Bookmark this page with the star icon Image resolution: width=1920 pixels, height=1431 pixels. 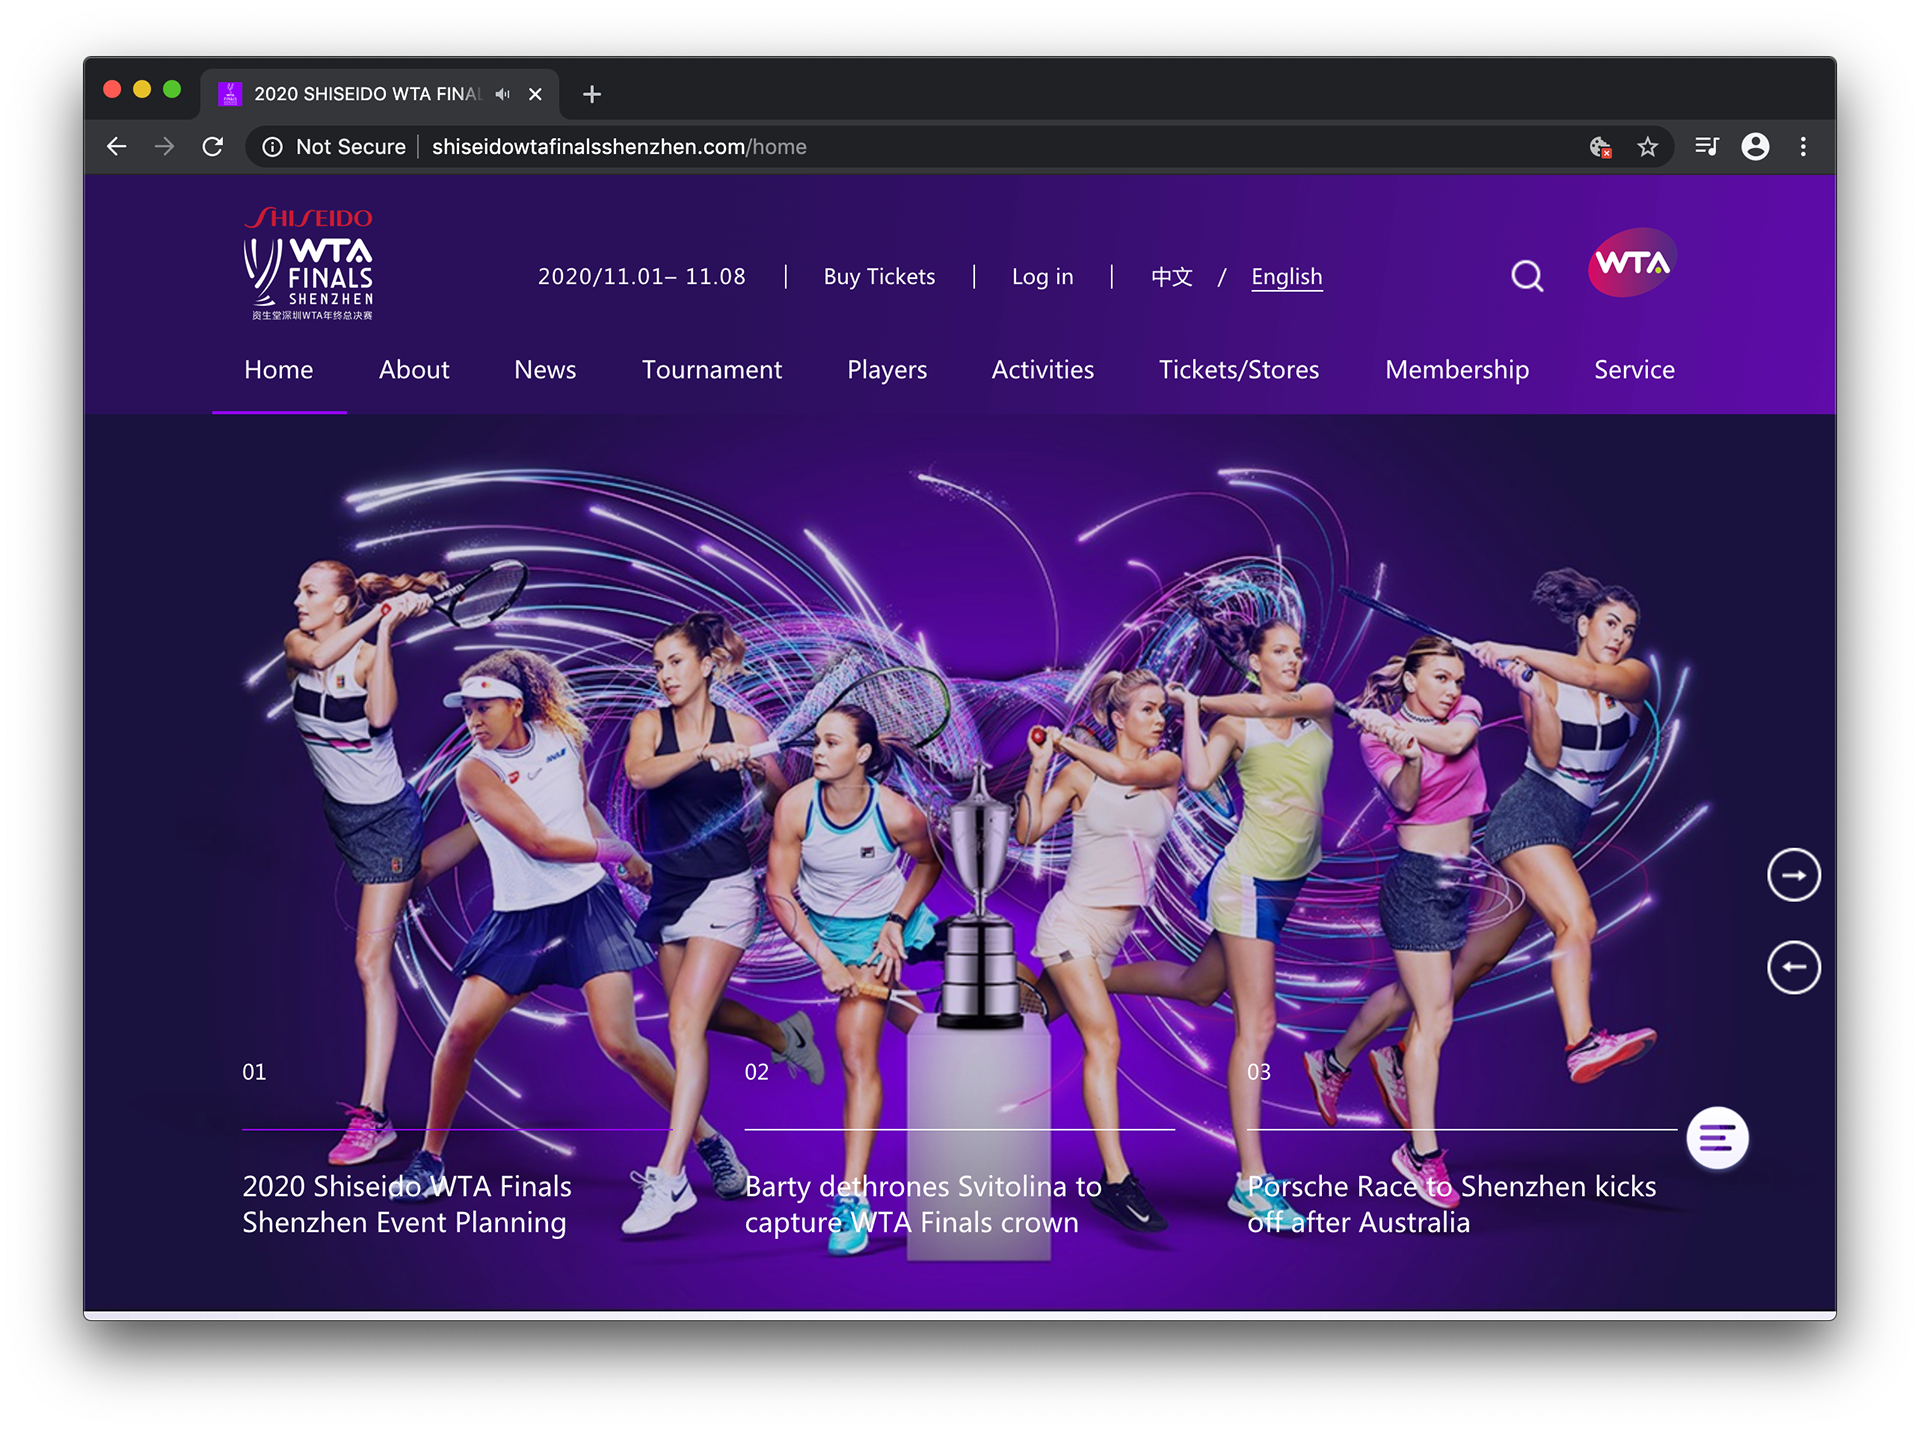tap(1648, 147)
